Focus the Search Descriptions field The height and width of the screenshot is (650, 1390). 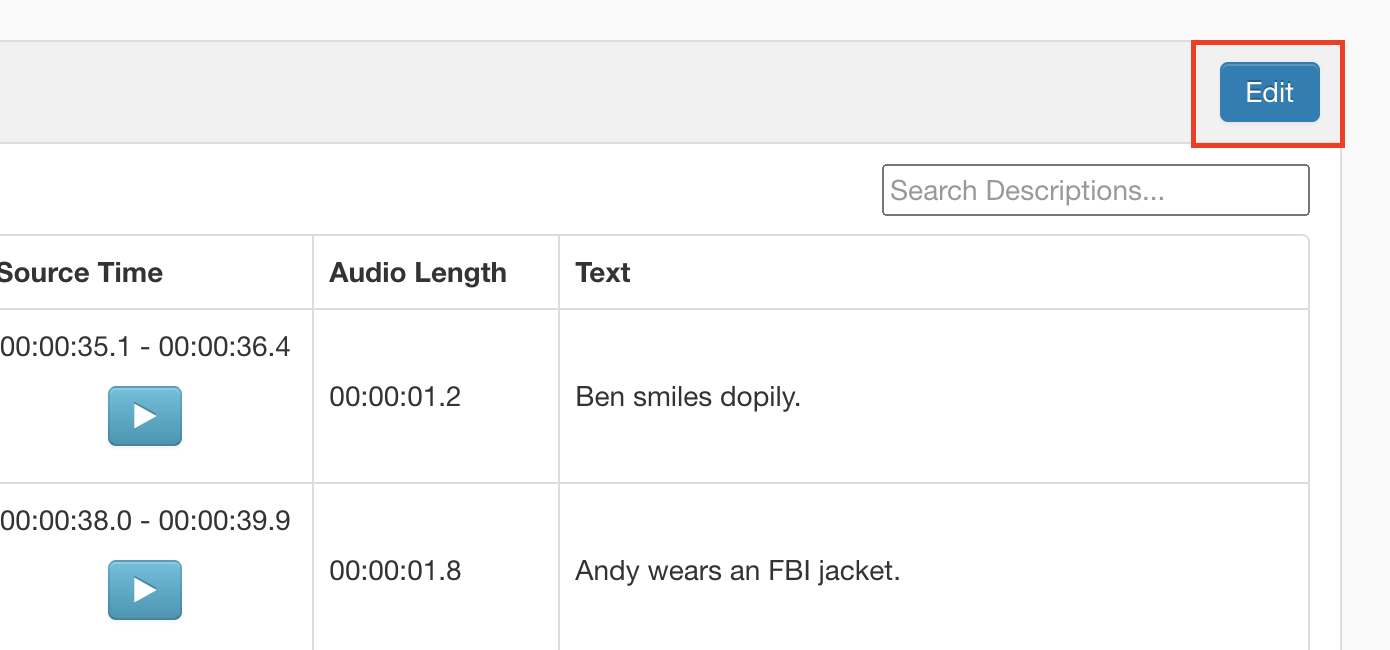point(1095,190)
